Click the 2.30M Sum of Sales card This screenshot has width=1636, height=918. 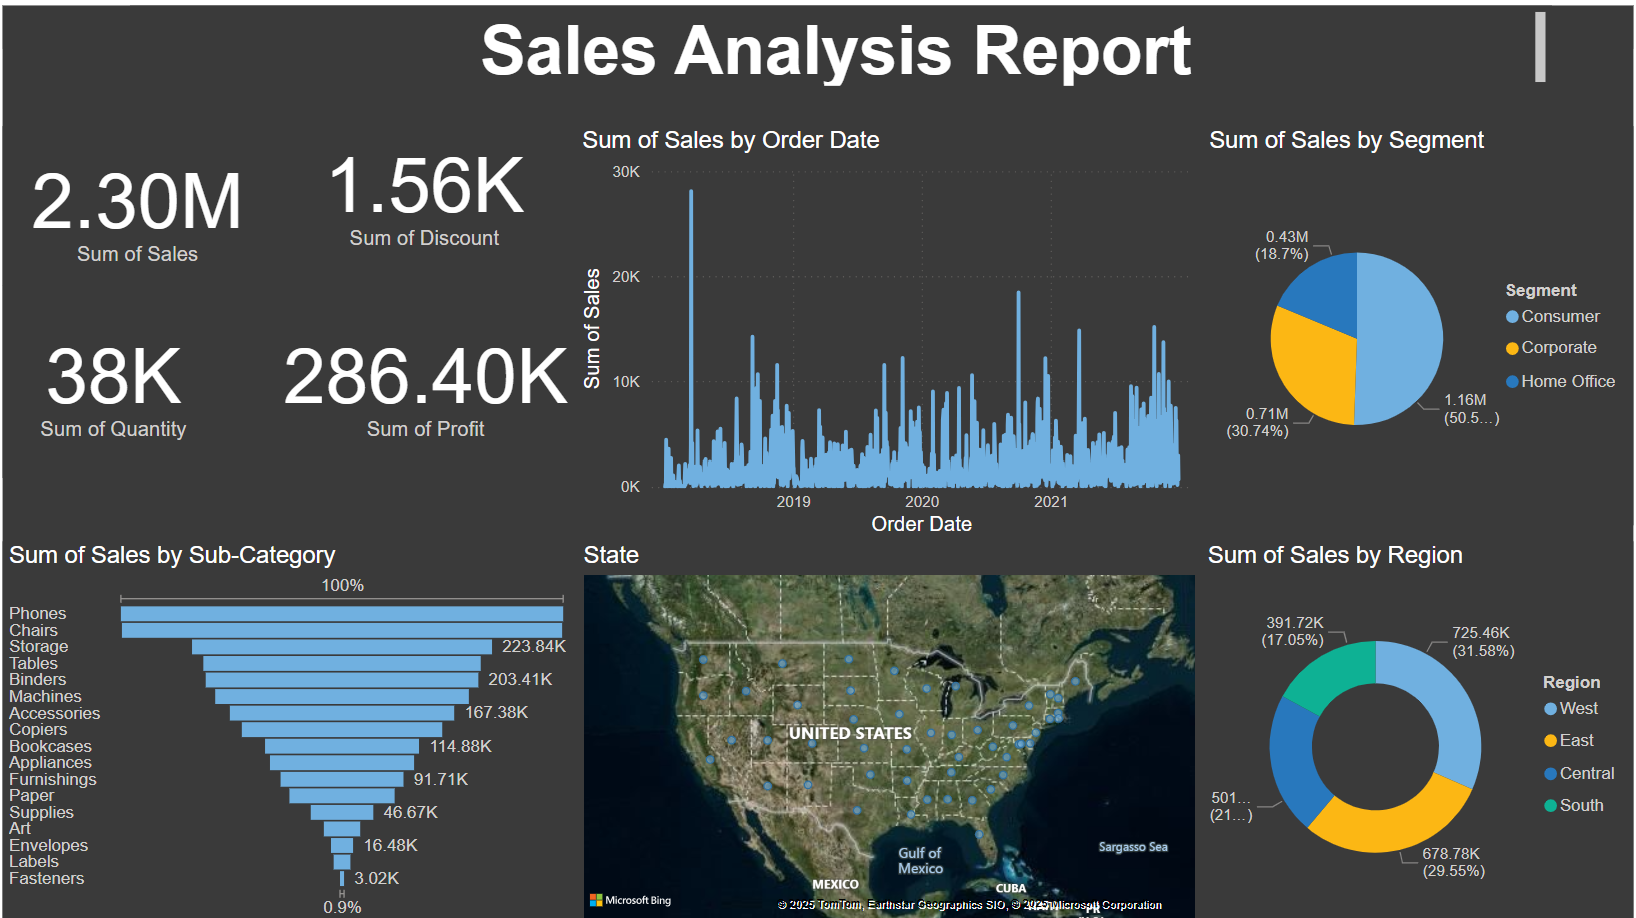(137, 215)
